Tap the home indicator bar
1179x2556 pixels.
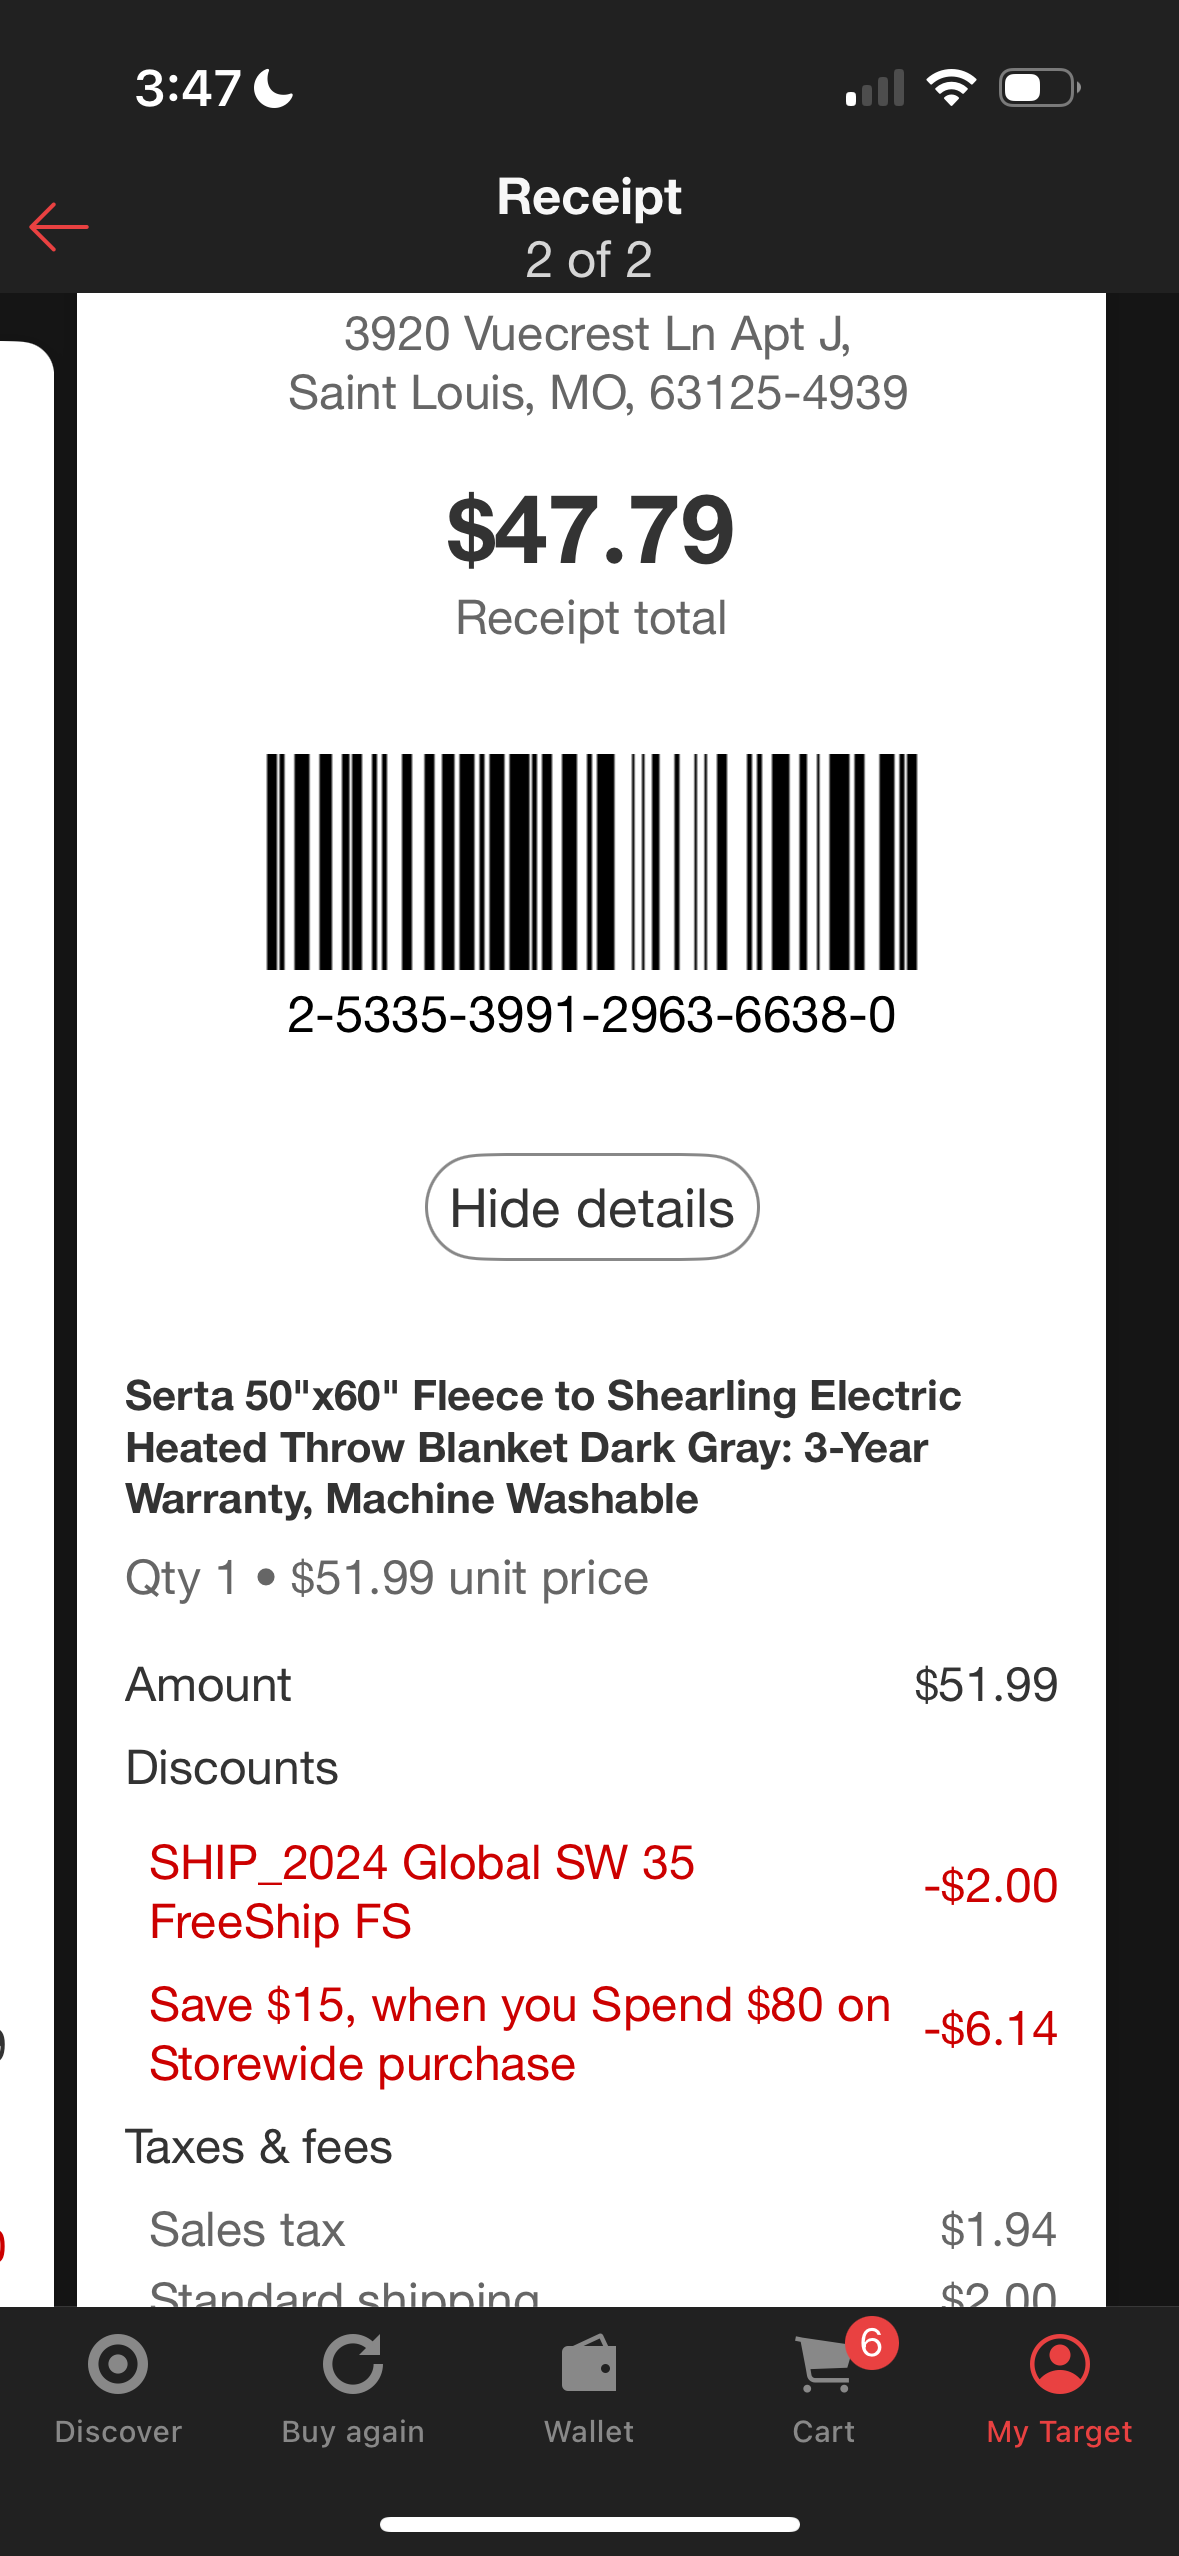pos(589,2524)
